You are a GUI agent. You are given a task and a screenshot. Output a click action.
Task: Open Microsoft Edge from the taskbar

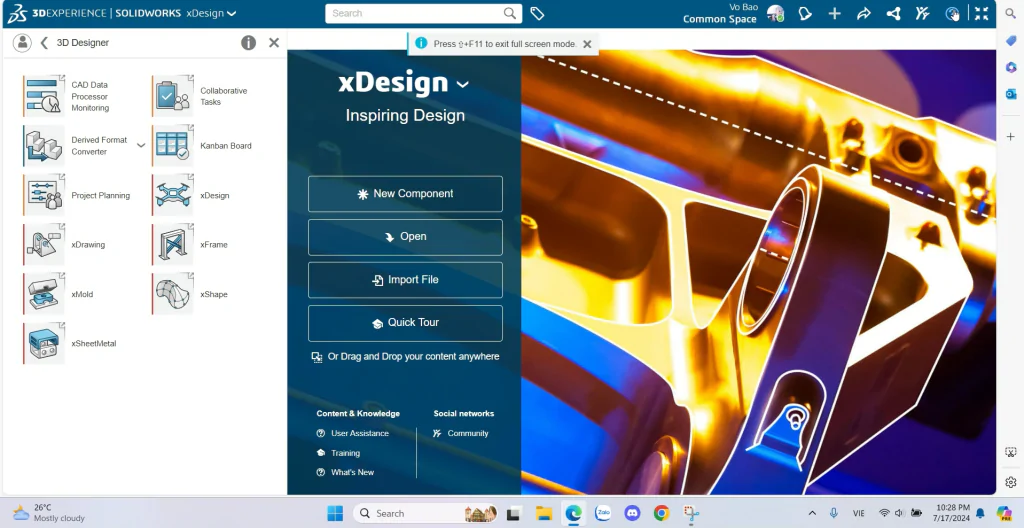573,514
